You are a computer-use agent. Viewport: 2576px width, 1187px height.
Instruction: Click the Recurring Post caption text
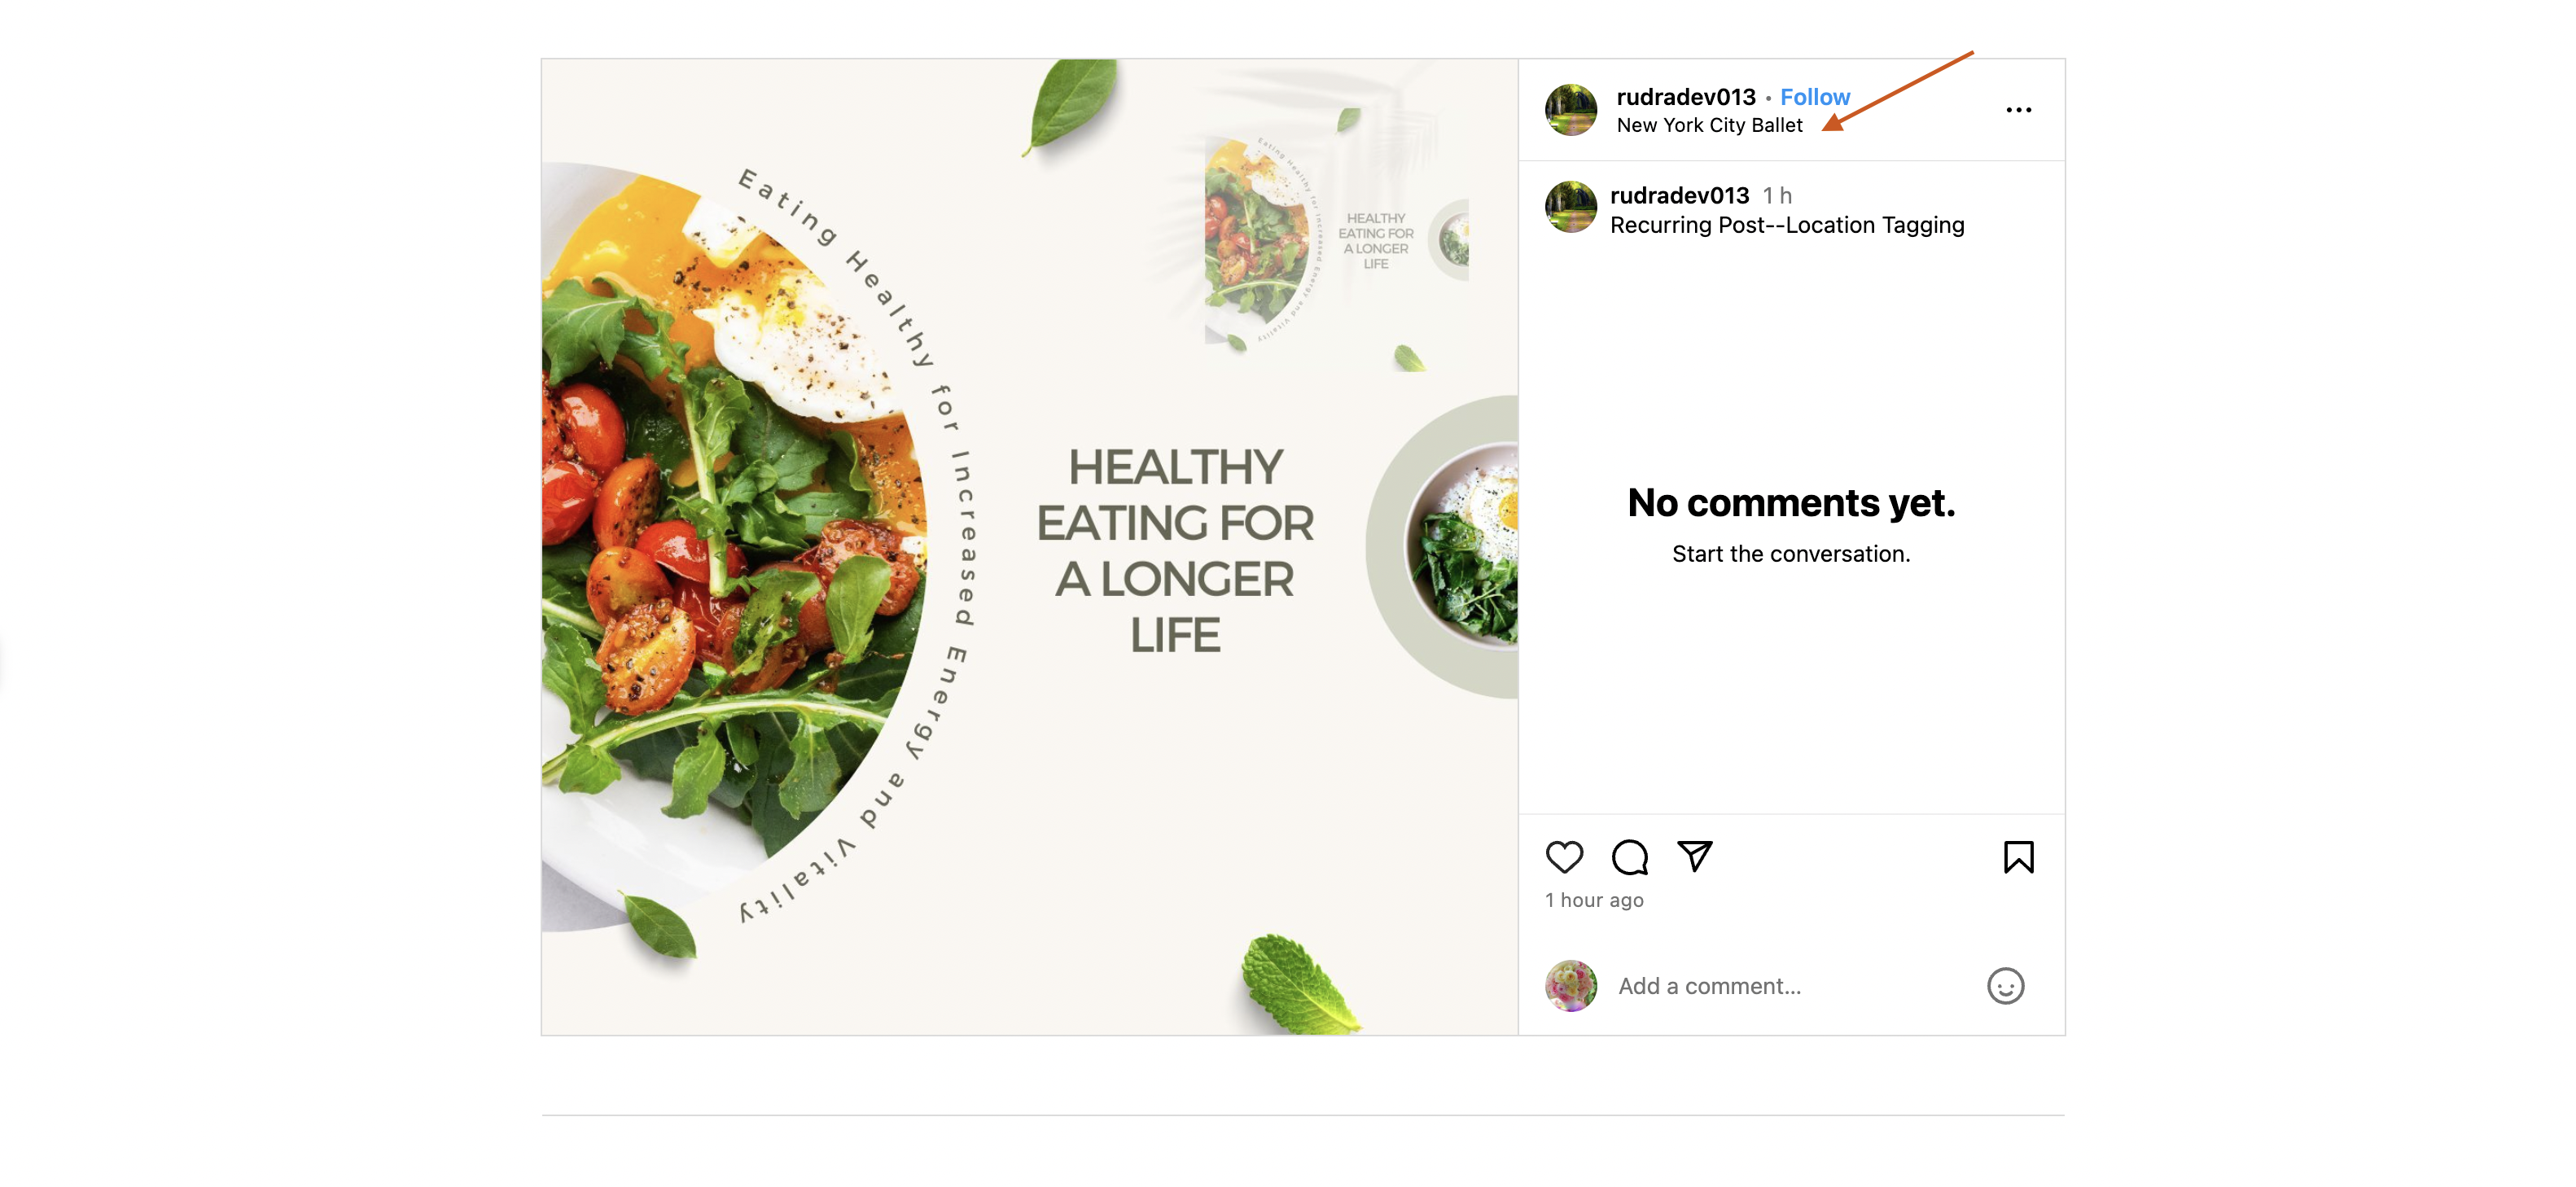(x=1787, y=225)
